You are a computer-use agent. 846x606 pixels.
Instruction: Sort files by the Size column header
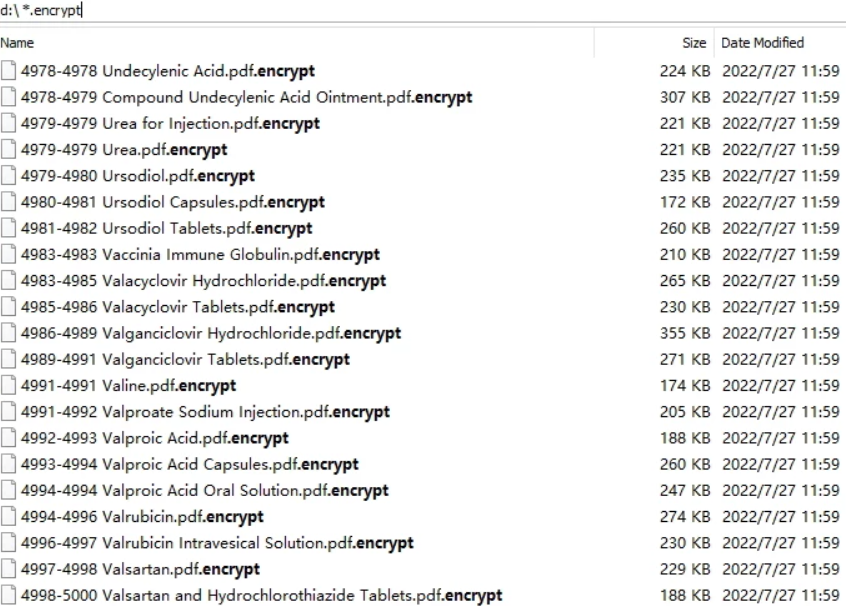coord(695,43)
